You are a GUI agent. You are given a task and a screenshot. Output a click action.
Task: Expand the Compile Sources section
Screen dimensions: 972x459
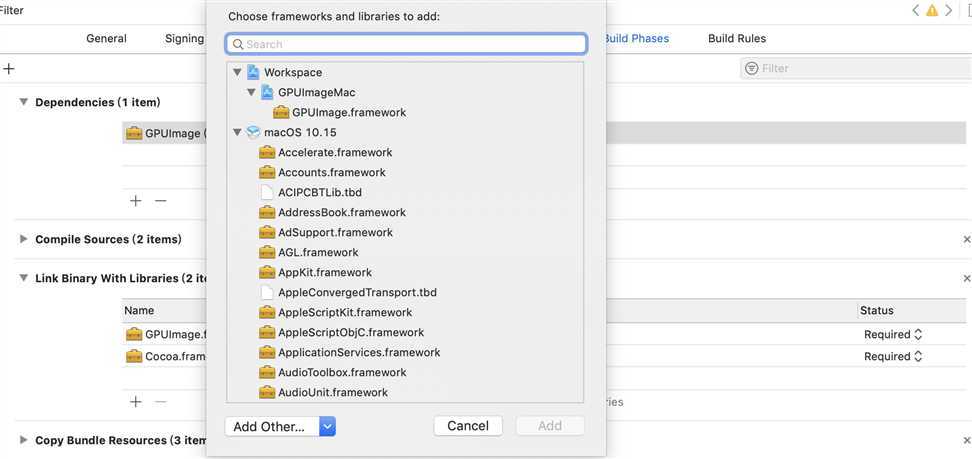24,239
